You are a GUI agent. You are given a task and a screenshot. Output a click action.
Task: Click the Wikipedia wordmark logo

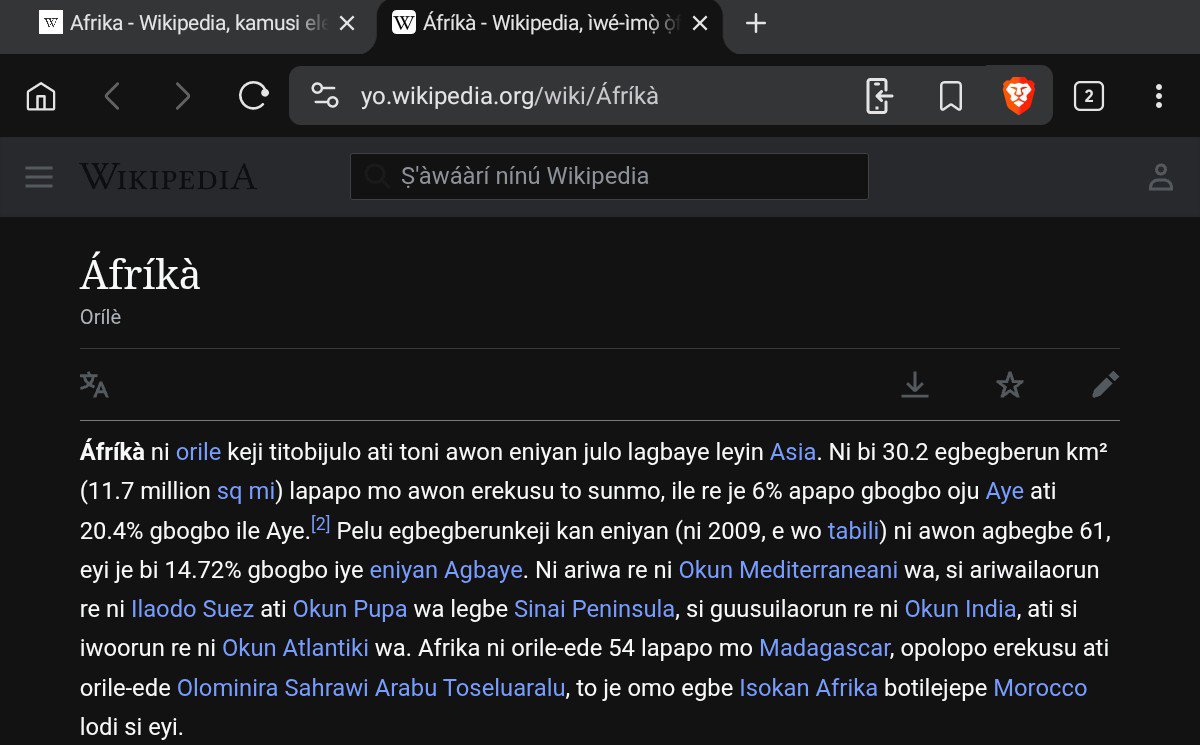(x=168, y=177)
